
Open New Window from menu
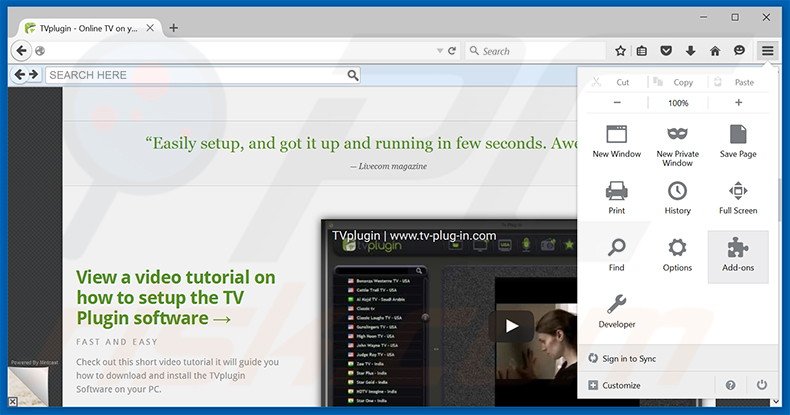(617, 142)
